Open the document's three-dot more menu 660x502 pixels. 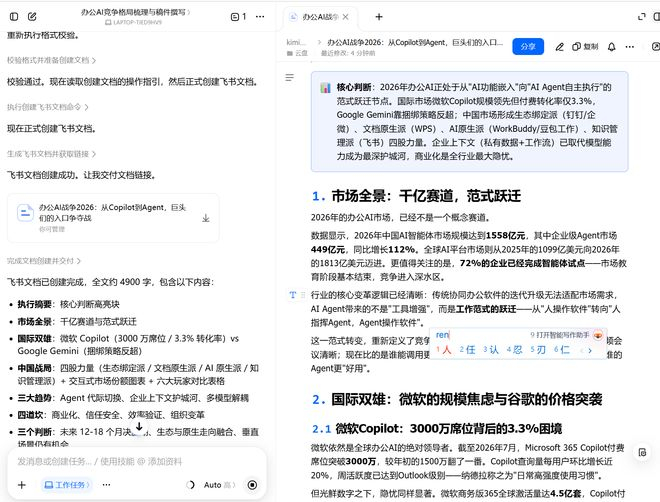click(x=630, y=47)
